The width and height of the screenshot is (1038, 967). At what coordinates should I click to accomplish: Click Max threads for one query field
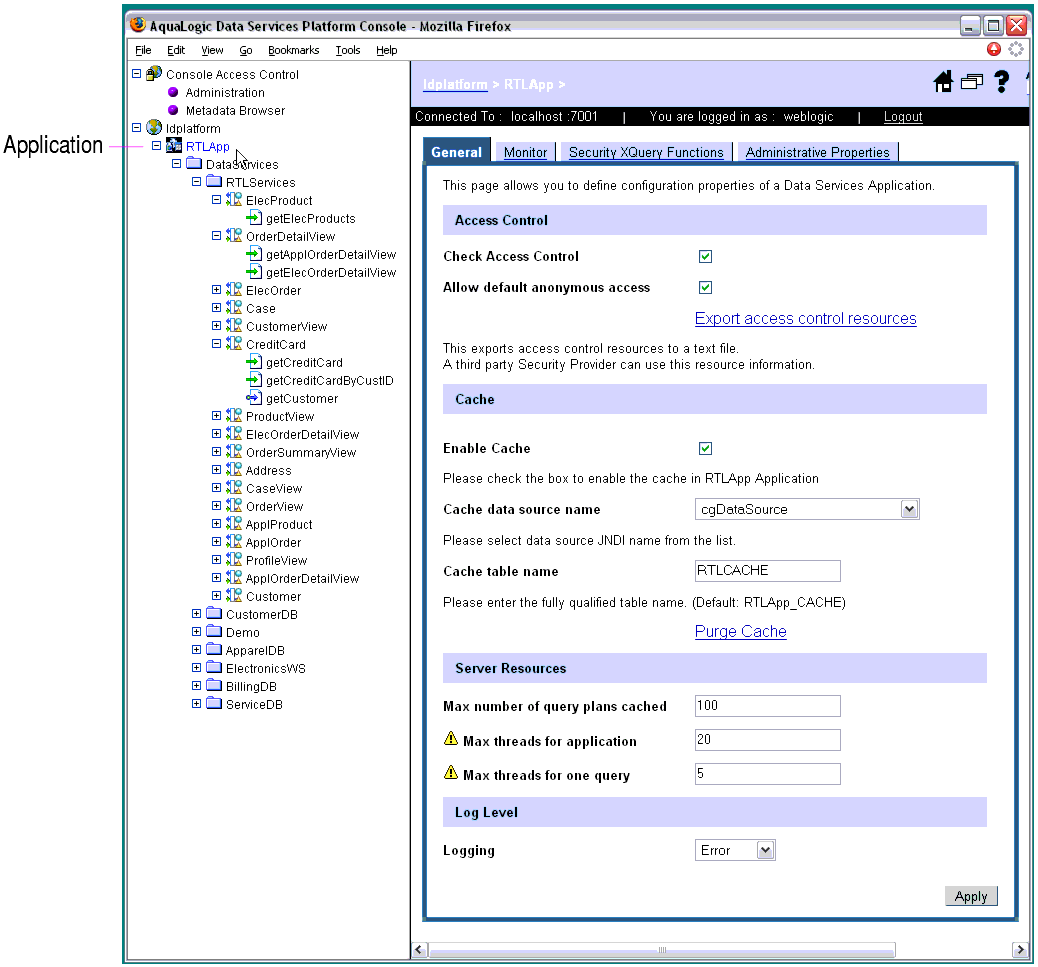pyautogui.click(x=768, y=774)
